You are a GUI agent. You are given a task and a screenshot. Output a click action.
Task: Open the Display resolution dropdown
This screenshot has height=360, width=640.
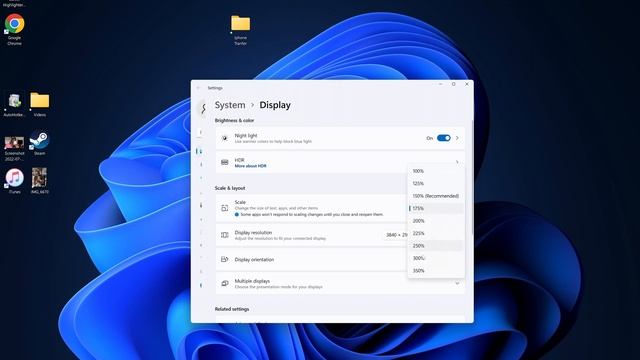pos(396,235)
